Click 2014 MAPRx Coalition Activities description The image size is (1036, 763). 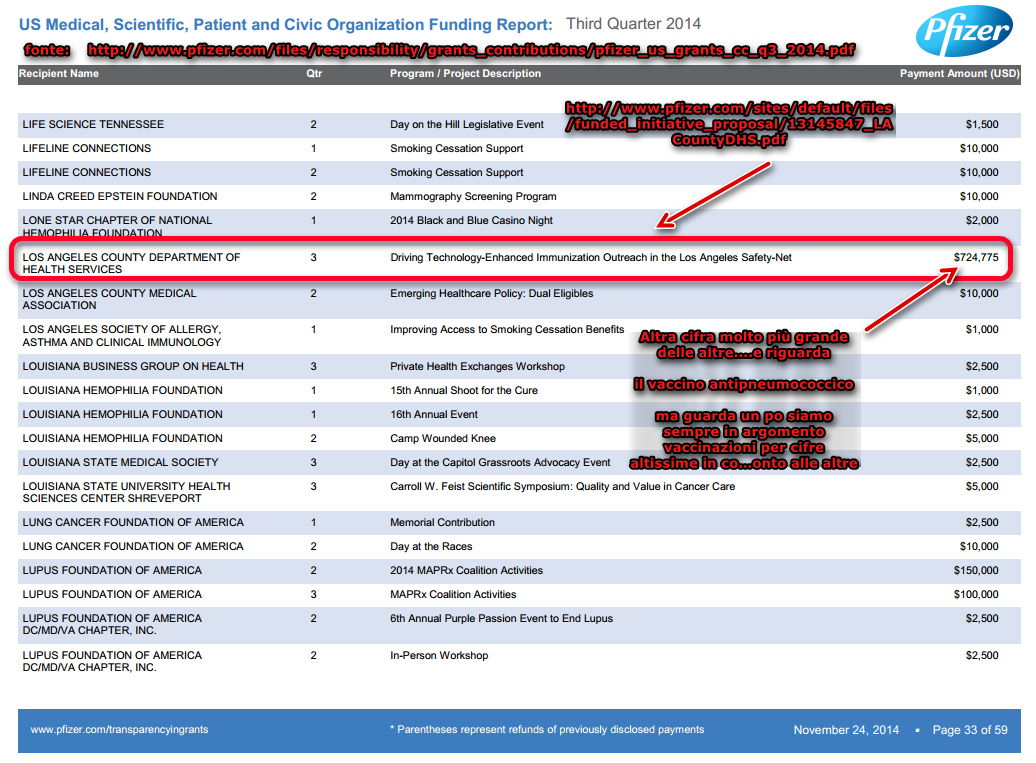pos(466,570)
